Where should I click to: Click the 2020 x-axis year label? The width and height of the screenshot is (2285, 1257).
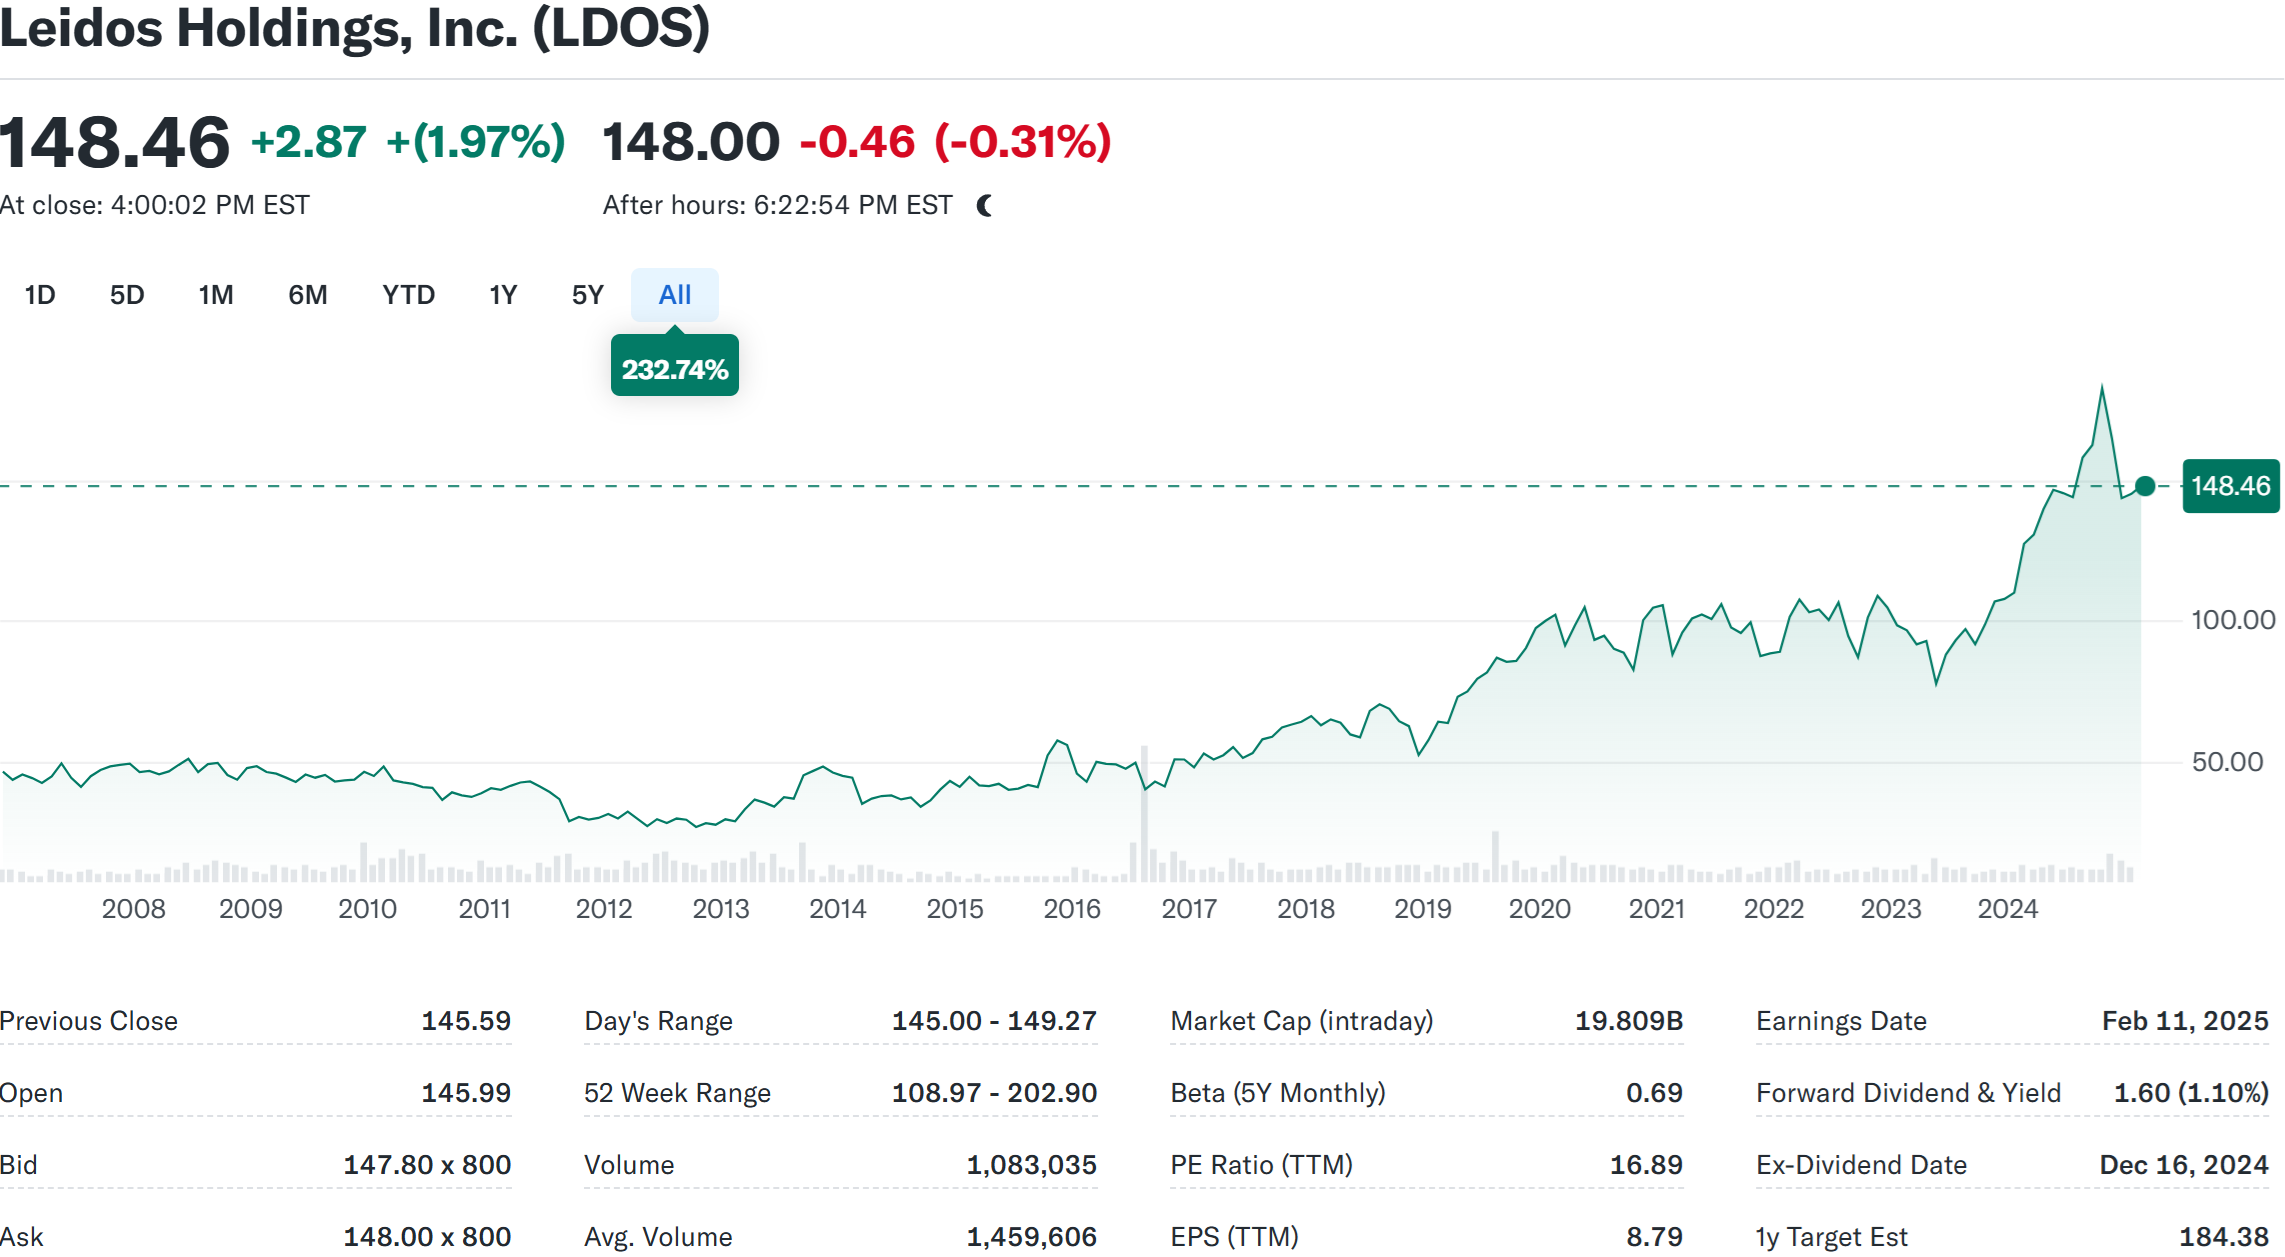click(1540, 909)
